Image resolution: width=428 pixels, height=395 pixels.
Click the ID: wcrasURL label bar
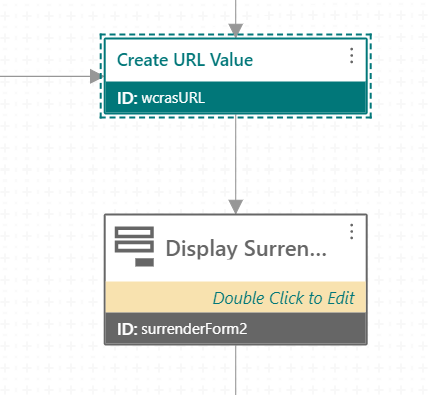coord(236,98)
